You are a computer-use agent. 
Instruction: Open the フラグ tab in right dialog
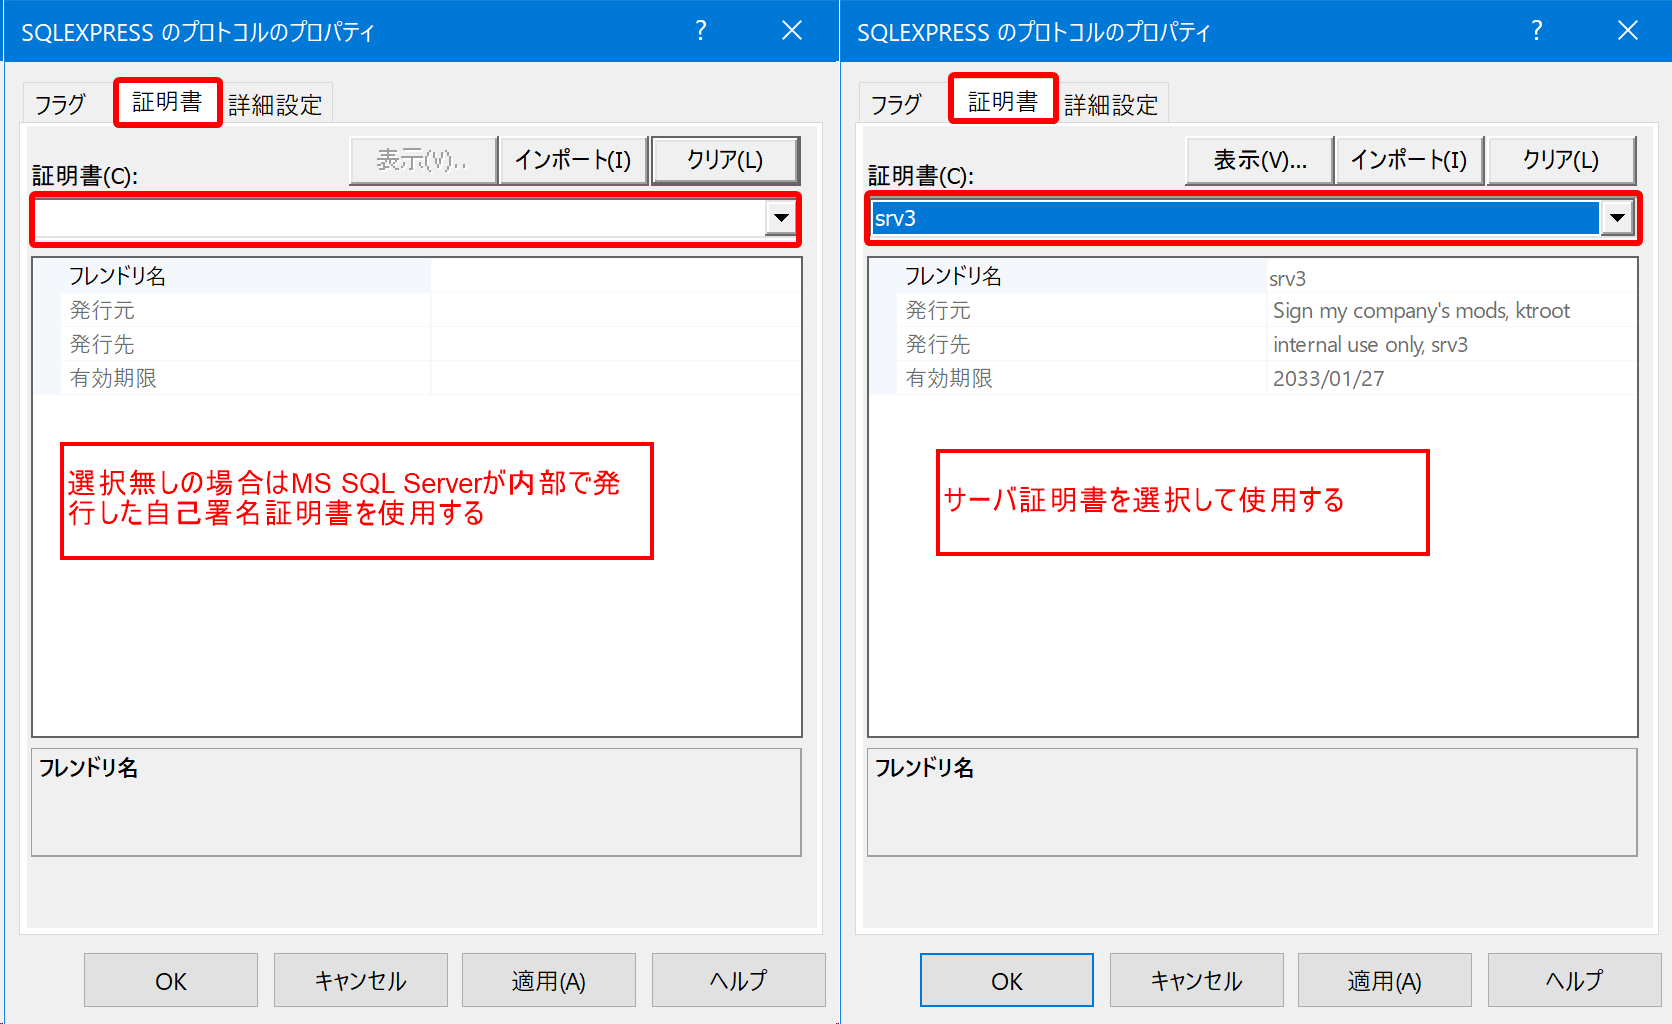pyautogui.click(x=897, y=104)
